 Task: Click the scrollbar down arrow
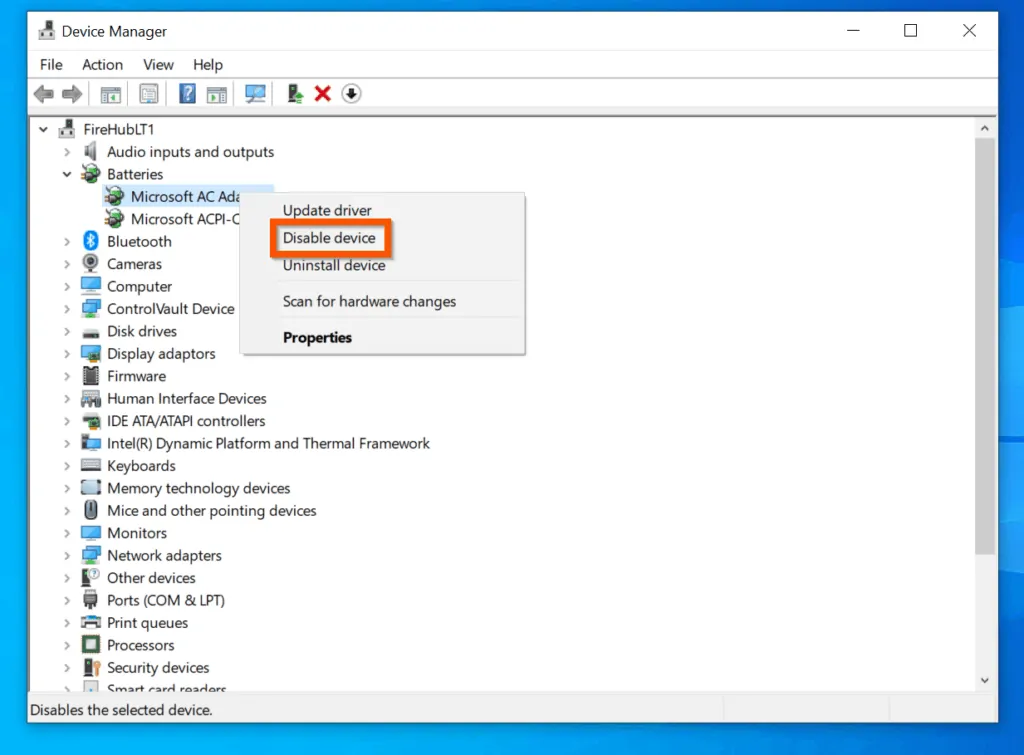985,678
